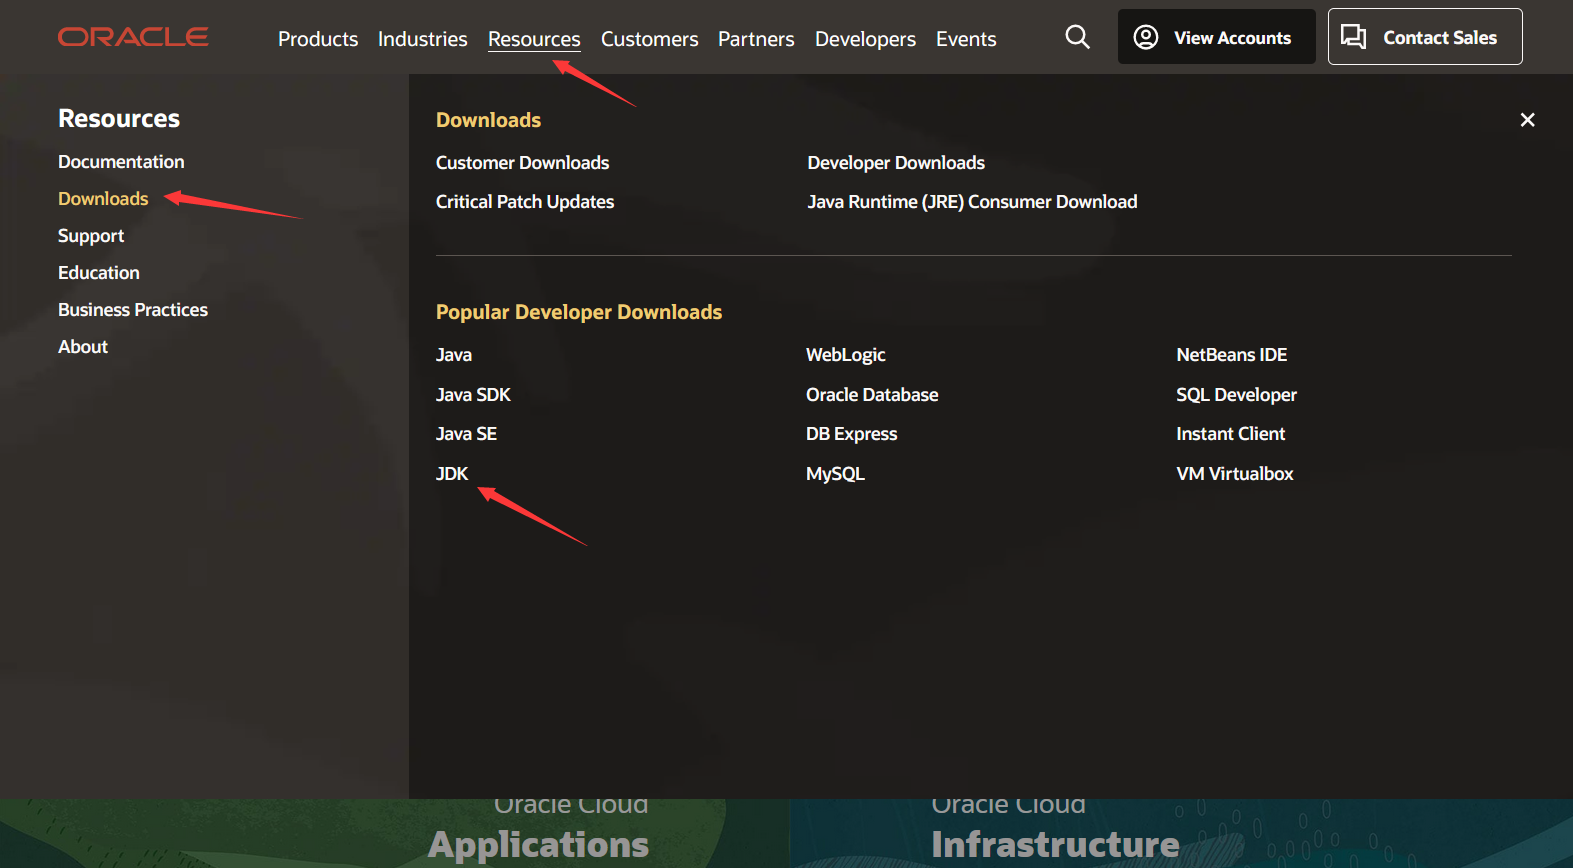This screenshot has width=1573, height=868.
Task: Click the JDK download link
Action: 452,474
